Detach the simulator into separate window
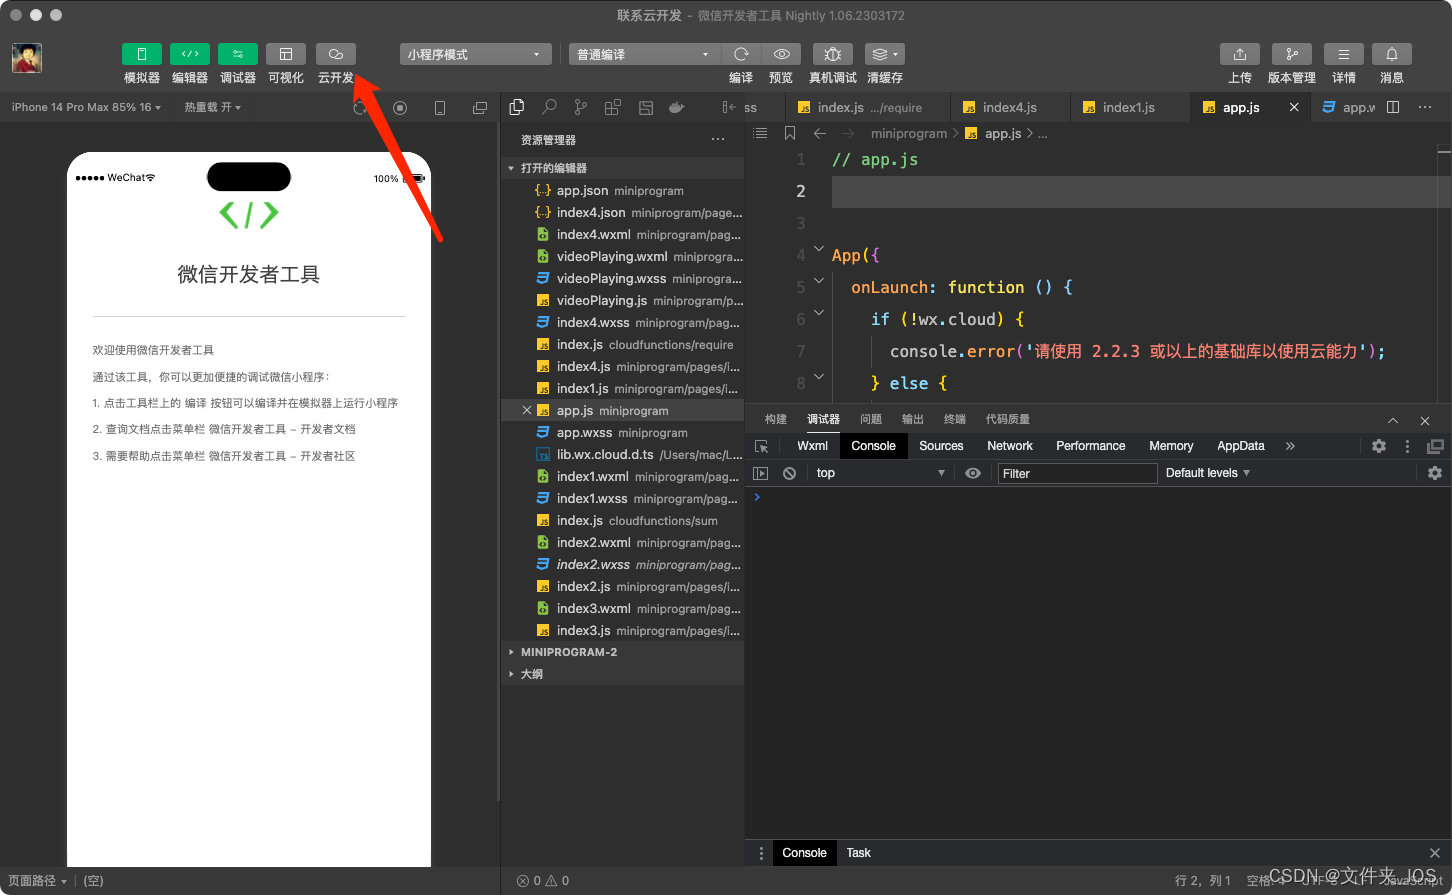The image size is (1452, 895). point(480,107)
